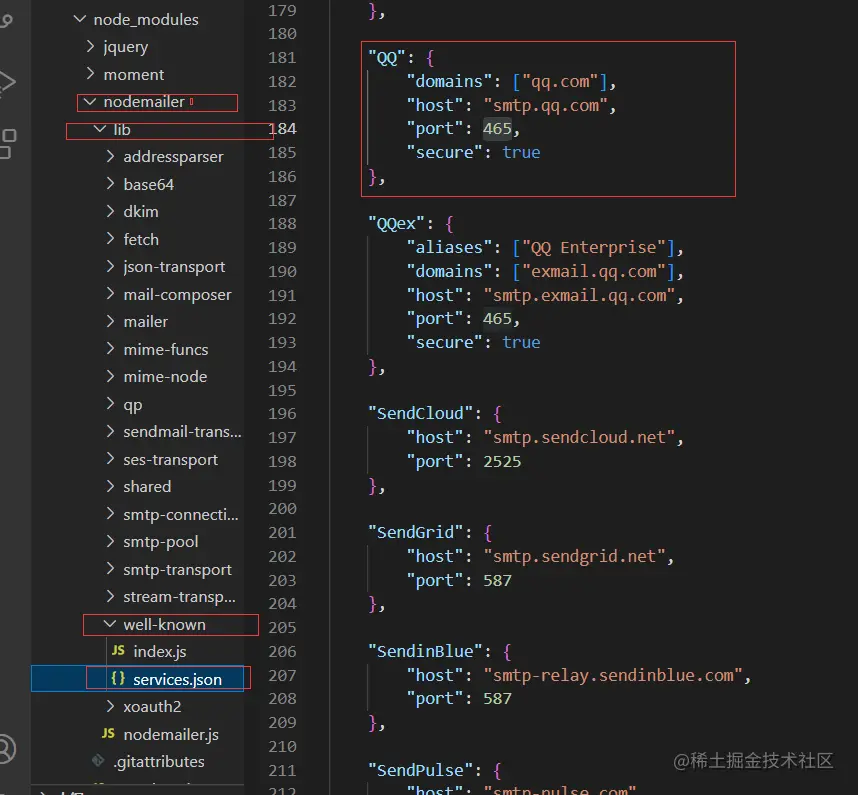This screenshot has width=858, height=795.
Task: Click the "qq.com" domain string
Action: tap(560, 82)
